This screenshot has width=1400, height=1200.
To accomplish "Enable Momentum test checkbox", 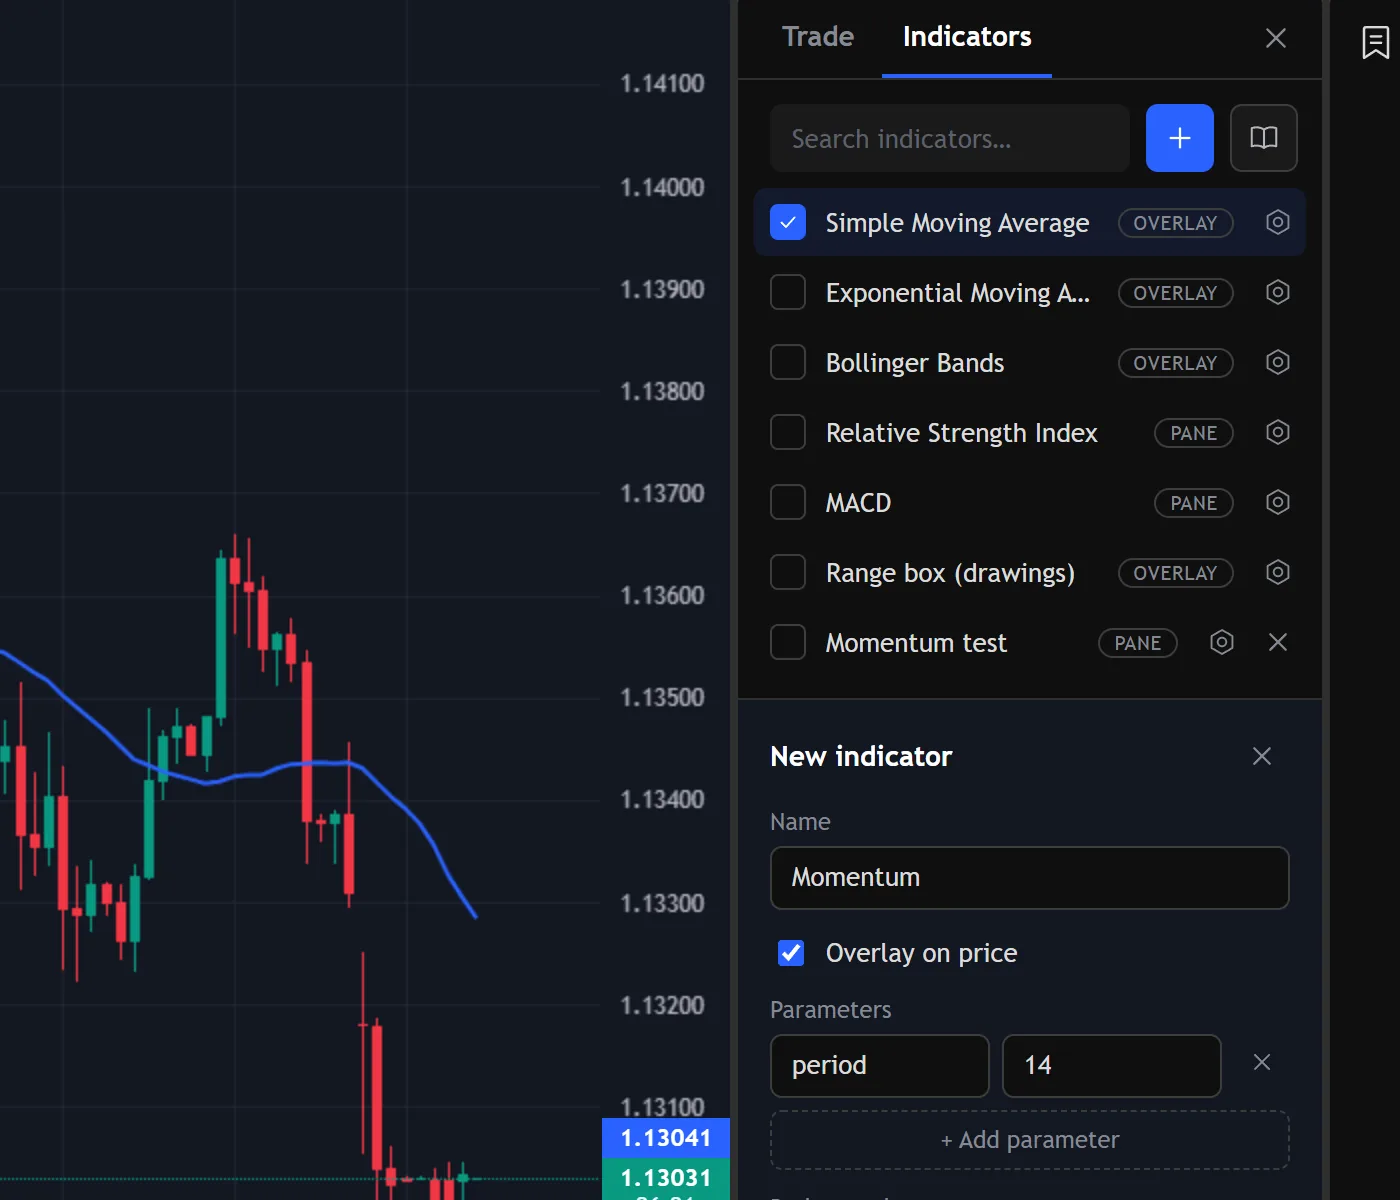I will (788, 642).
